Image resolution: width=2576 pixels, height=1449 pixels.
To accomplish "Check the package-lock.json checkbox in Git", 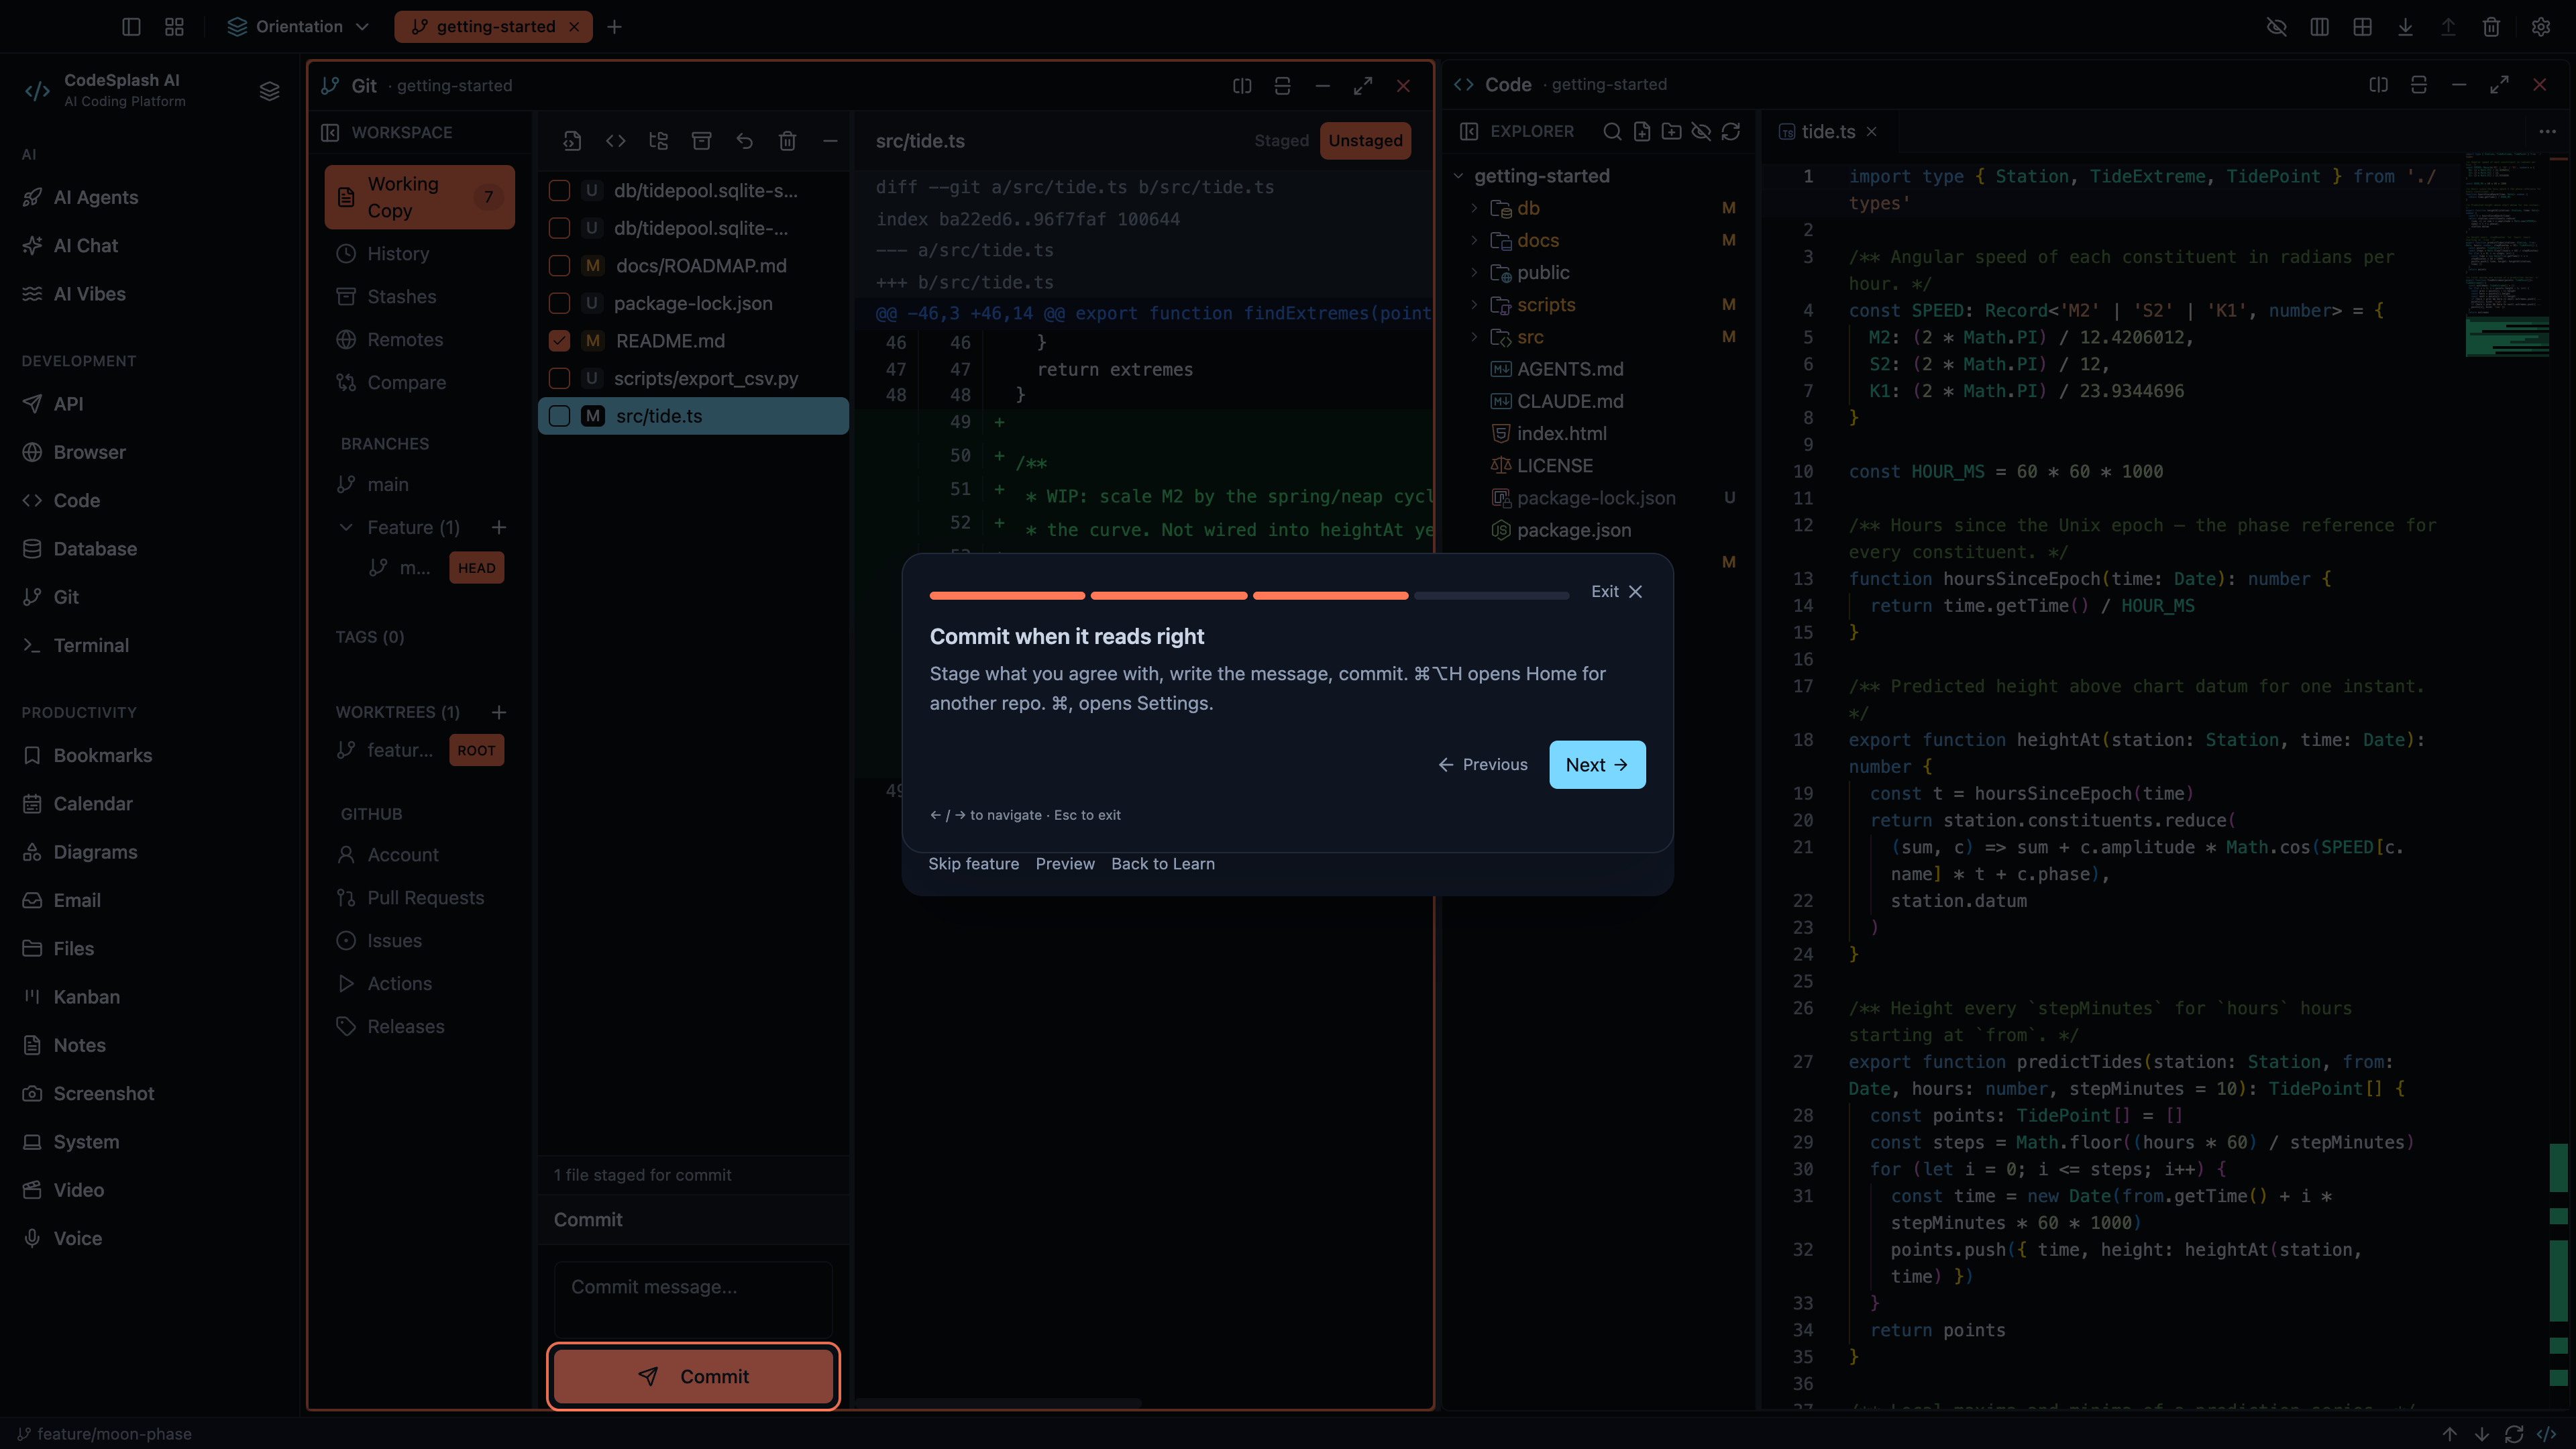I will point(560,303).
